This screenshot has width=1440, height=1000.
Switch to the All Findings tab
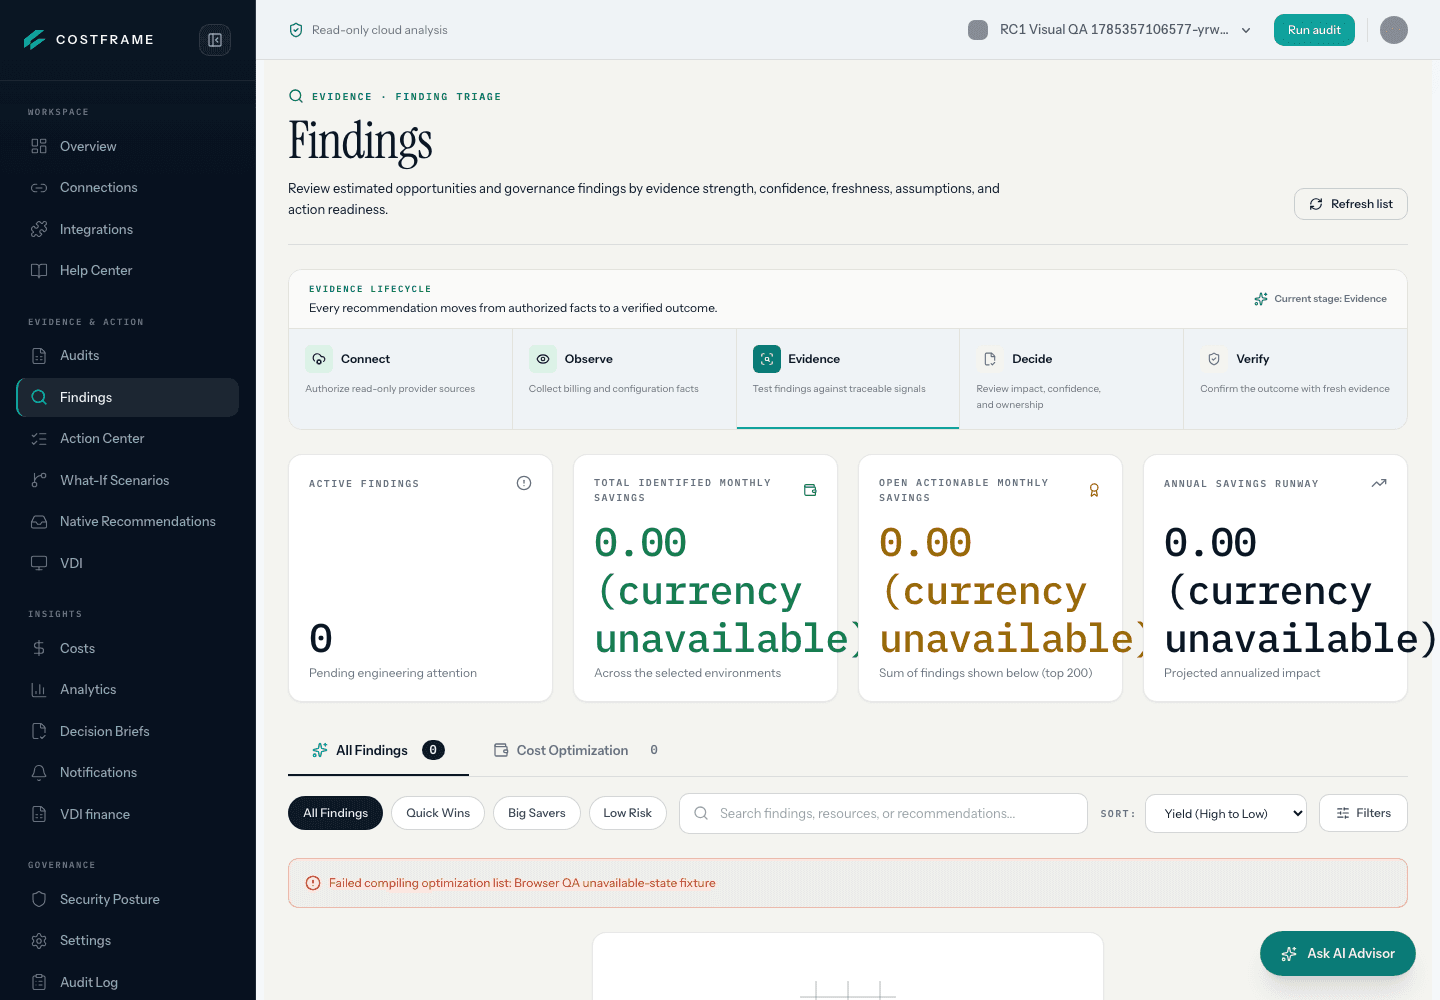(x=378, y=750)
